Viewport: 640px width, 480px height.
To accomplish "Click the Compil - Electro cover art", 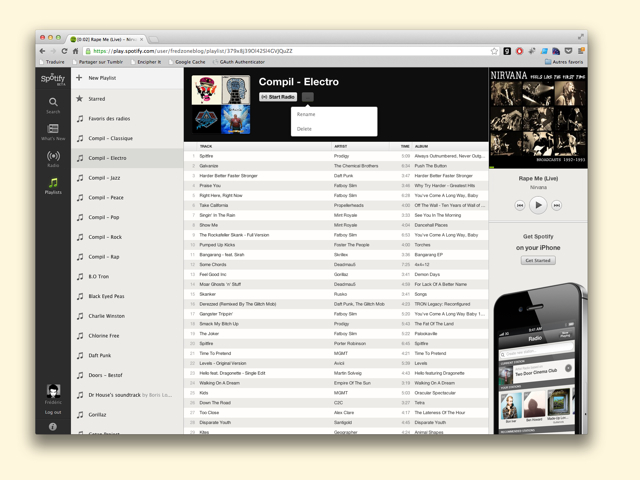I will pyautogui.click(x=221, y=104).
